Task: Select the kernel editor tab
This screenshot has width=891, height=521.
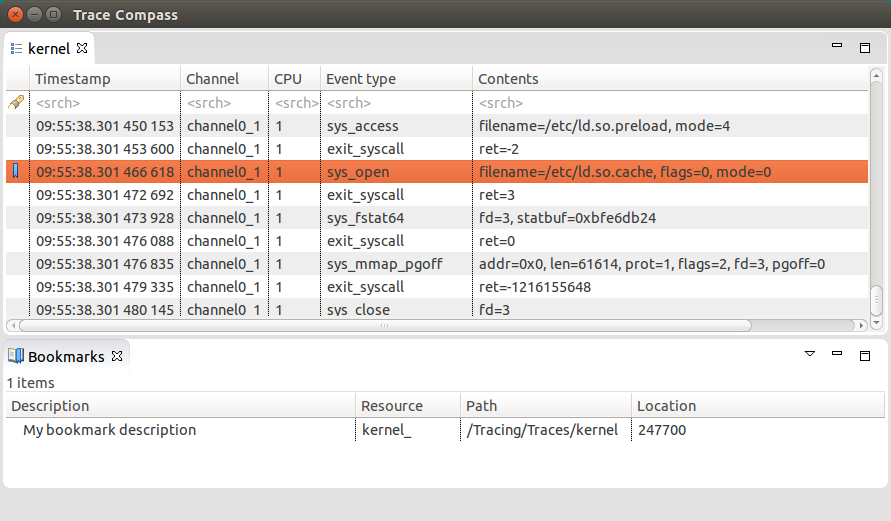Action: pyautogui.click(x=48, y=48)
